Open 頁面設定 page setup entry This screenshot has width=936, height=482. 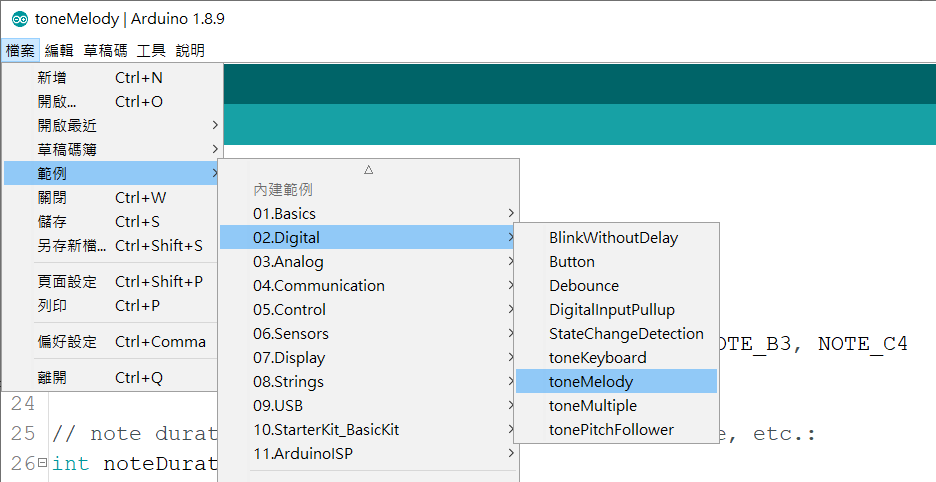112,281
